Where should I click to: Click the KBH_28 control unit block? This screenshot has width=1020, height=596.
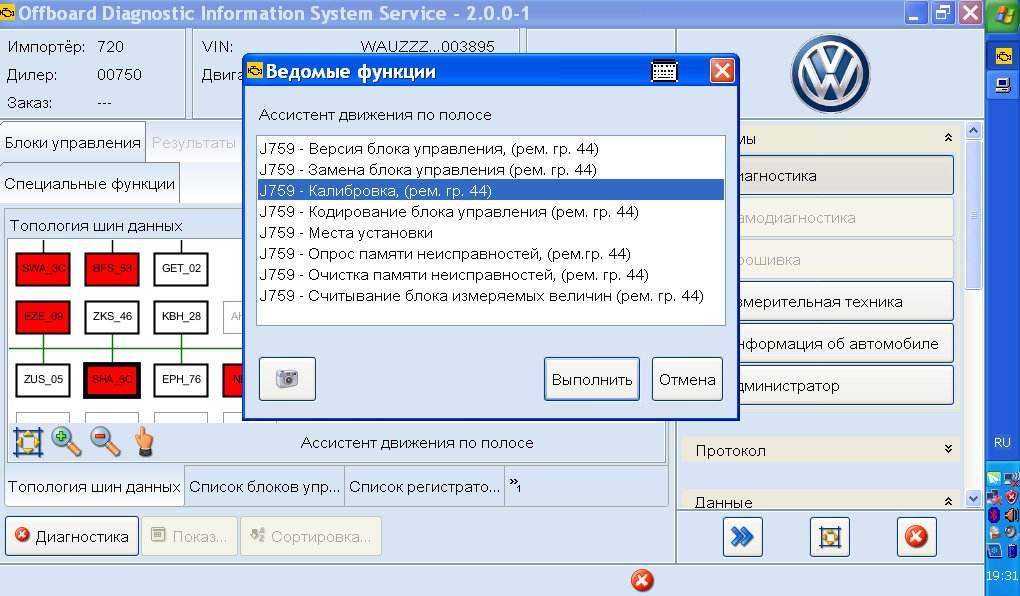tap(181, 317)
